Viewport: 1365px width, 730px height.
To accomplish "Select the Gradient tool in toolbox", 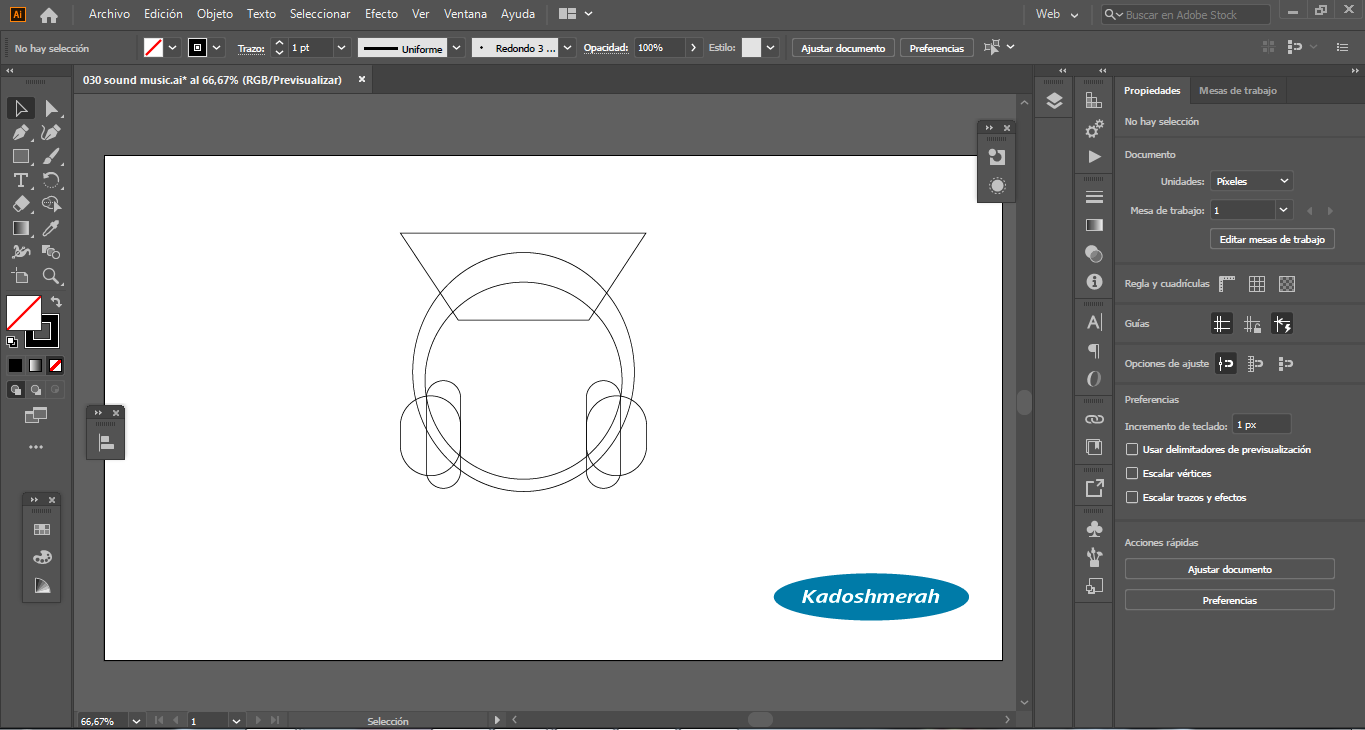I will [21, 228].
